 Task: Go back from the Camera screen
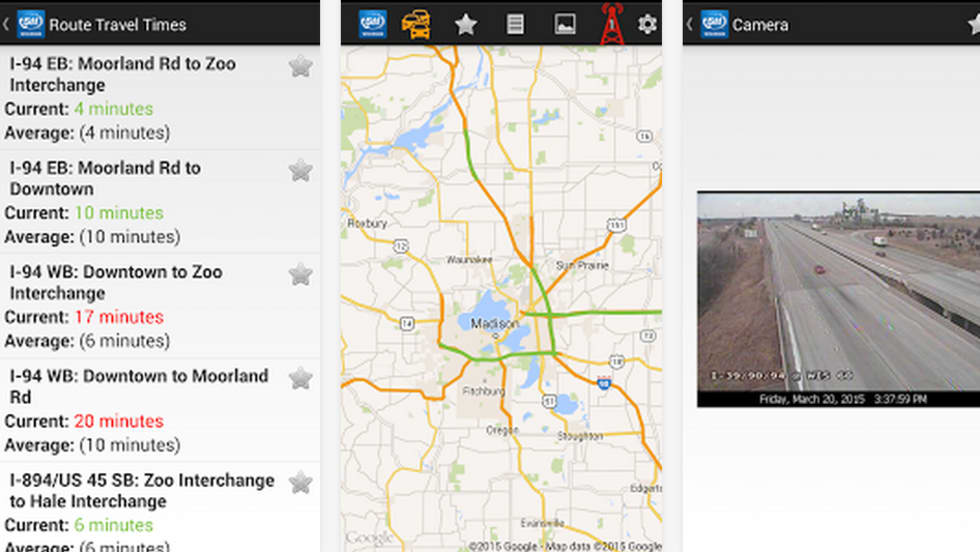(x=690, y=24)
